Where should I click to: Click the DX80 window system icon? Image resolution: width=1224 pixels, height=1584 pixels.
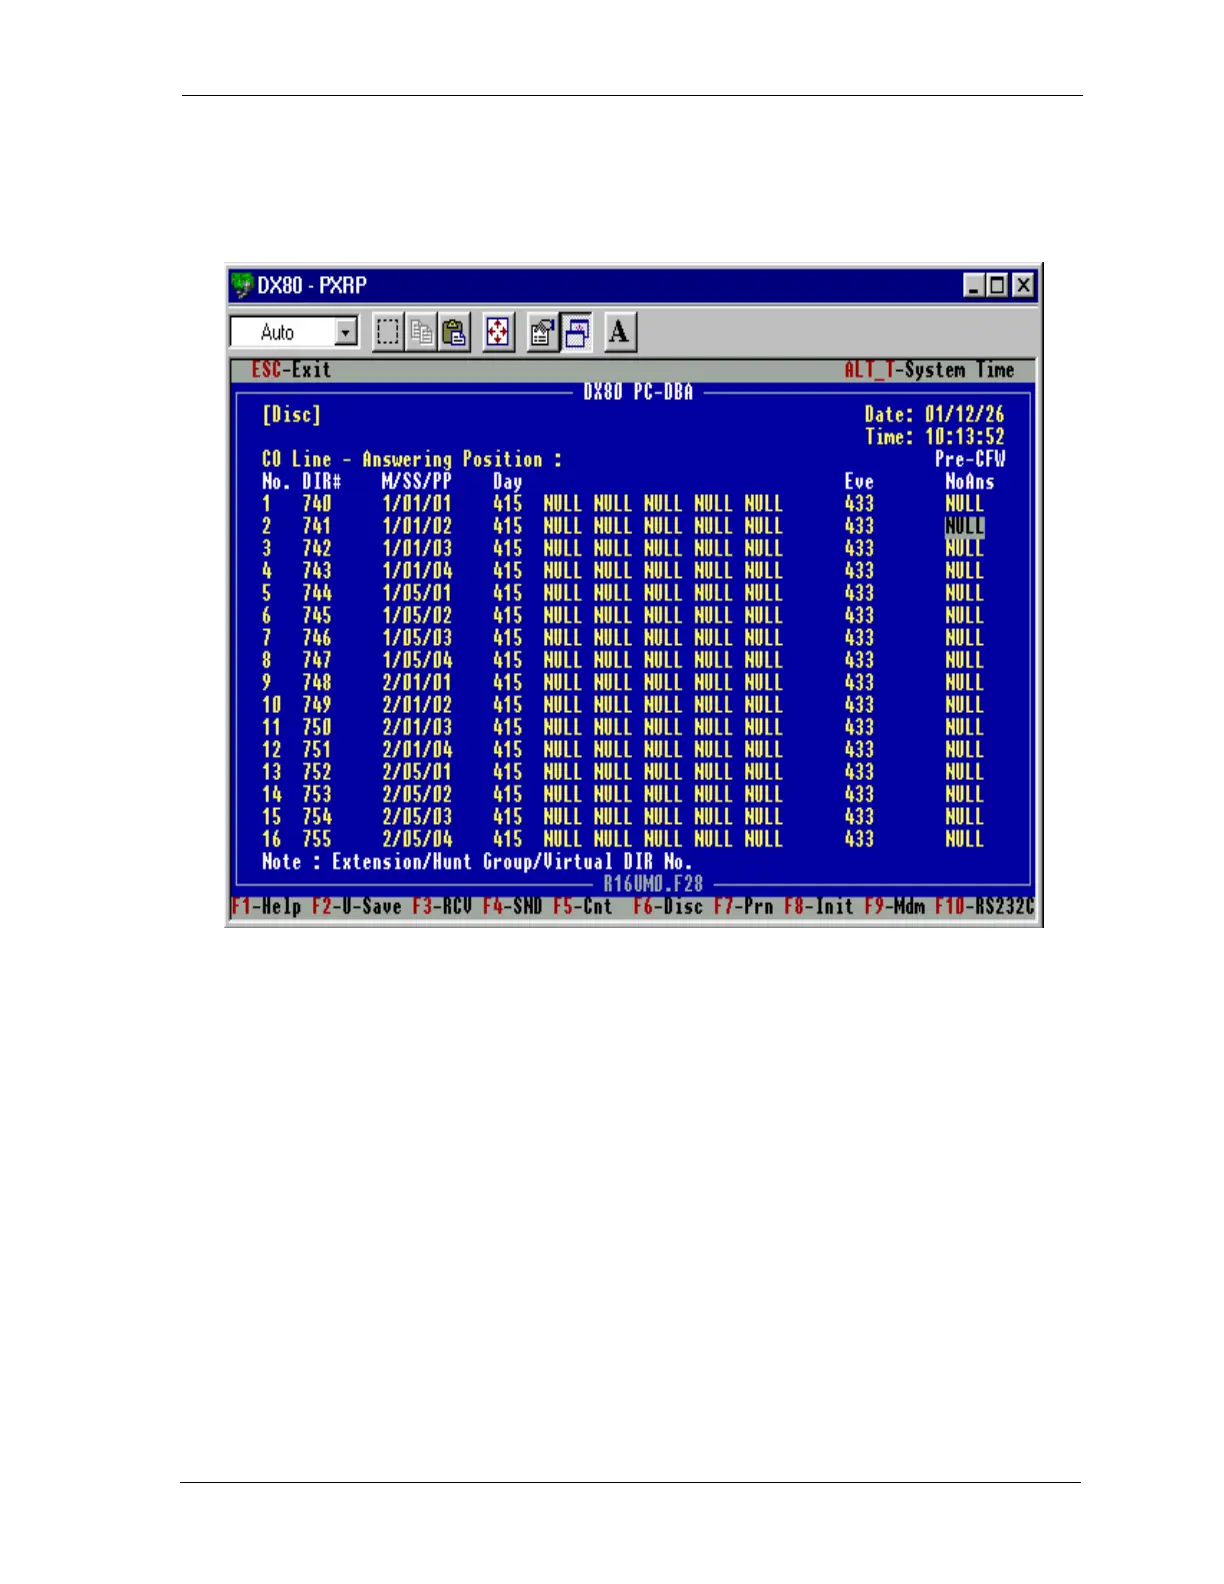tap(242, 286)
